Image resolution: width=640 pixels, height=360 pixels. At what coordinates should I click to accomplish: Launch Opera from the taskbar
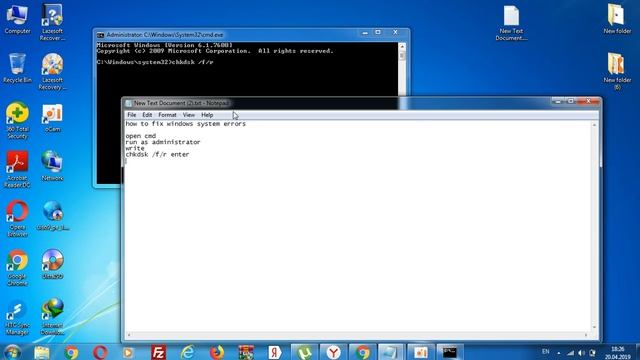(100, 352)
